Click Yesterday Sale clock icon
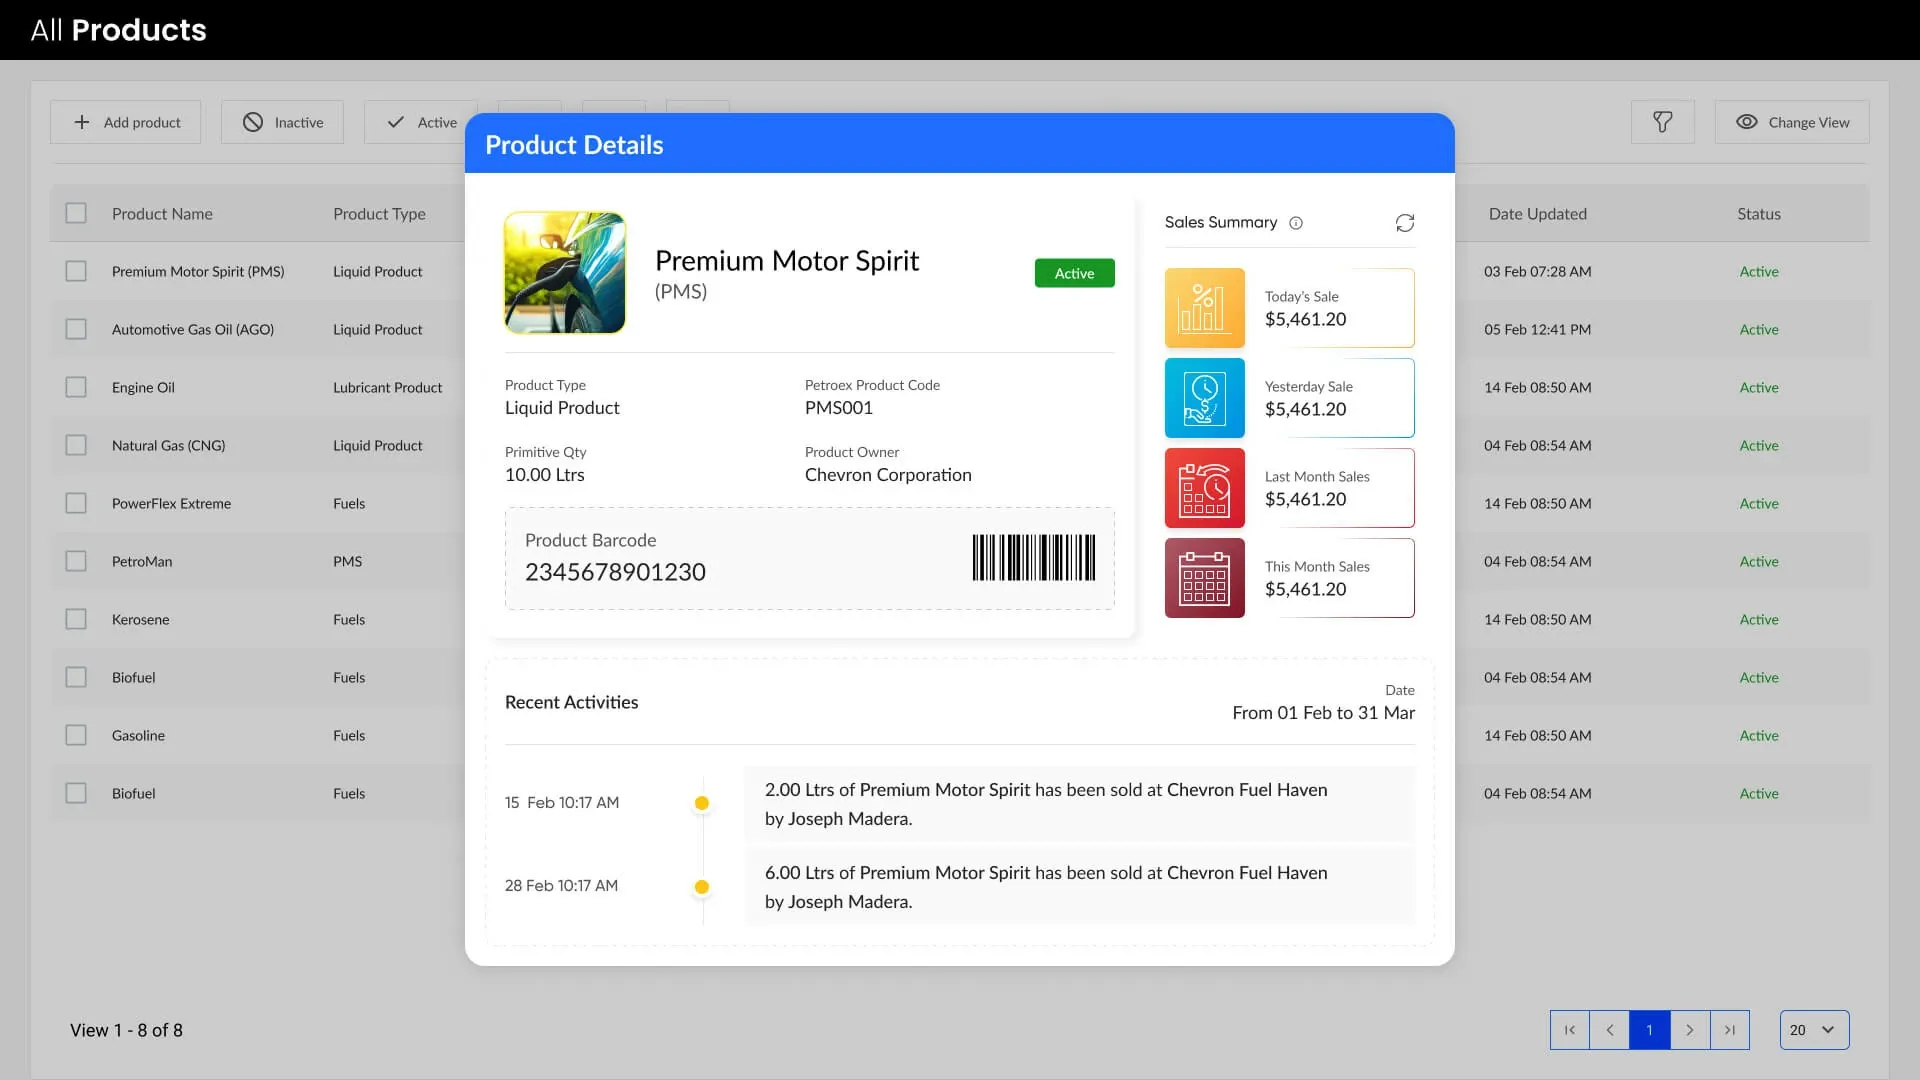The image size is (1920, 1080). tap(1204, 398)
